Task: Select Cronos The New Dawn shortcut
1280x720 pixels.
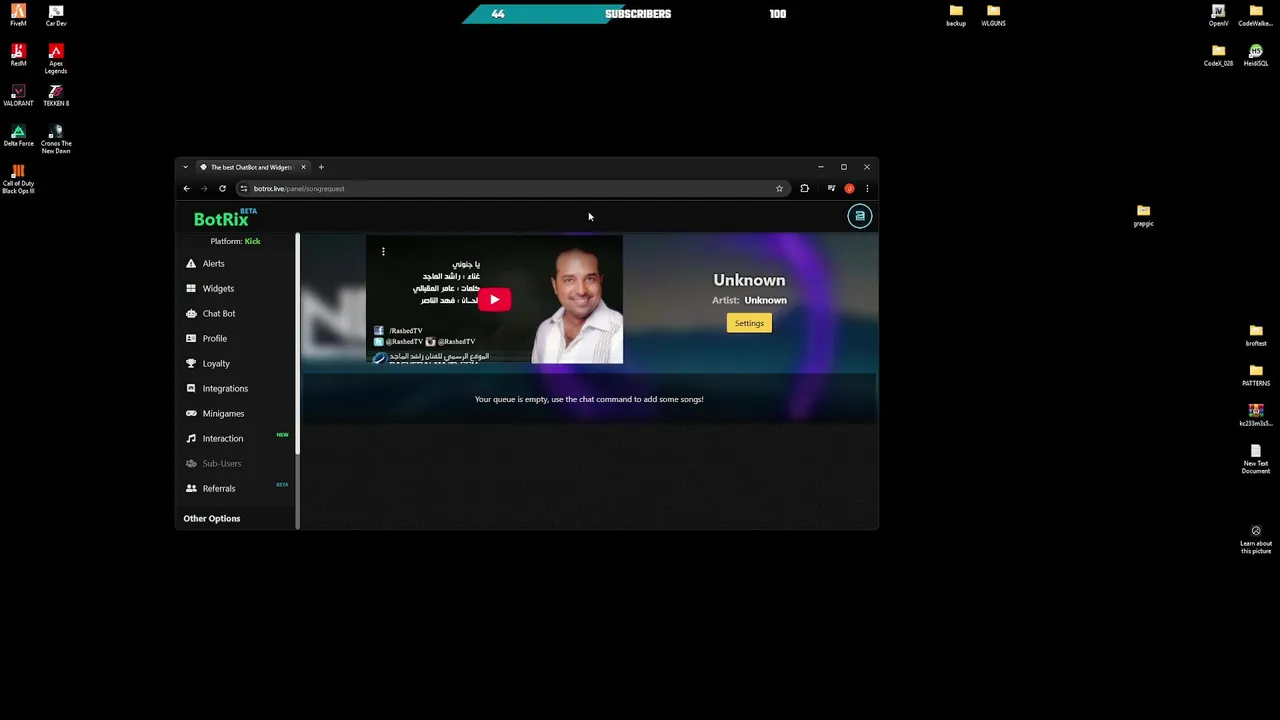Action: click(x=56, y=139)
